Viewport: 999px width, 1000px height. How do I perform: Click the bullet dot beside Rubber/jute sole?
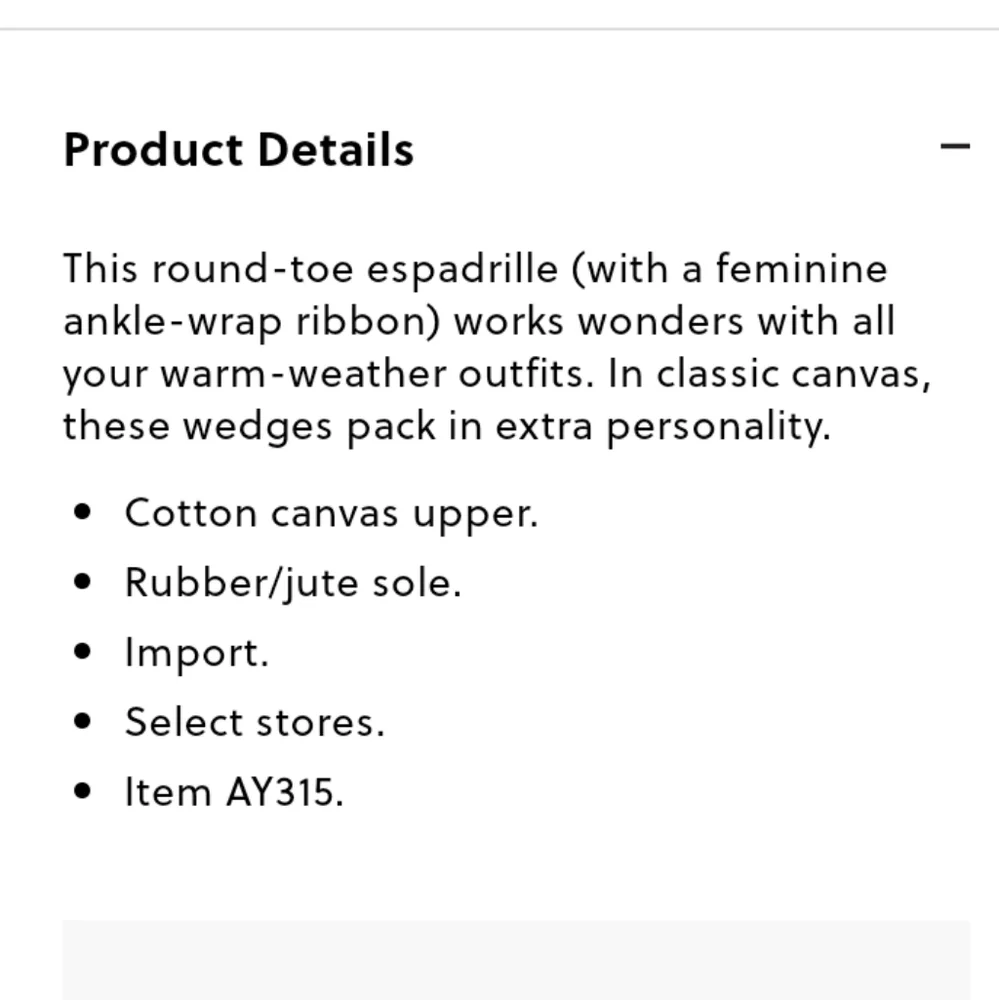(82, 582)
